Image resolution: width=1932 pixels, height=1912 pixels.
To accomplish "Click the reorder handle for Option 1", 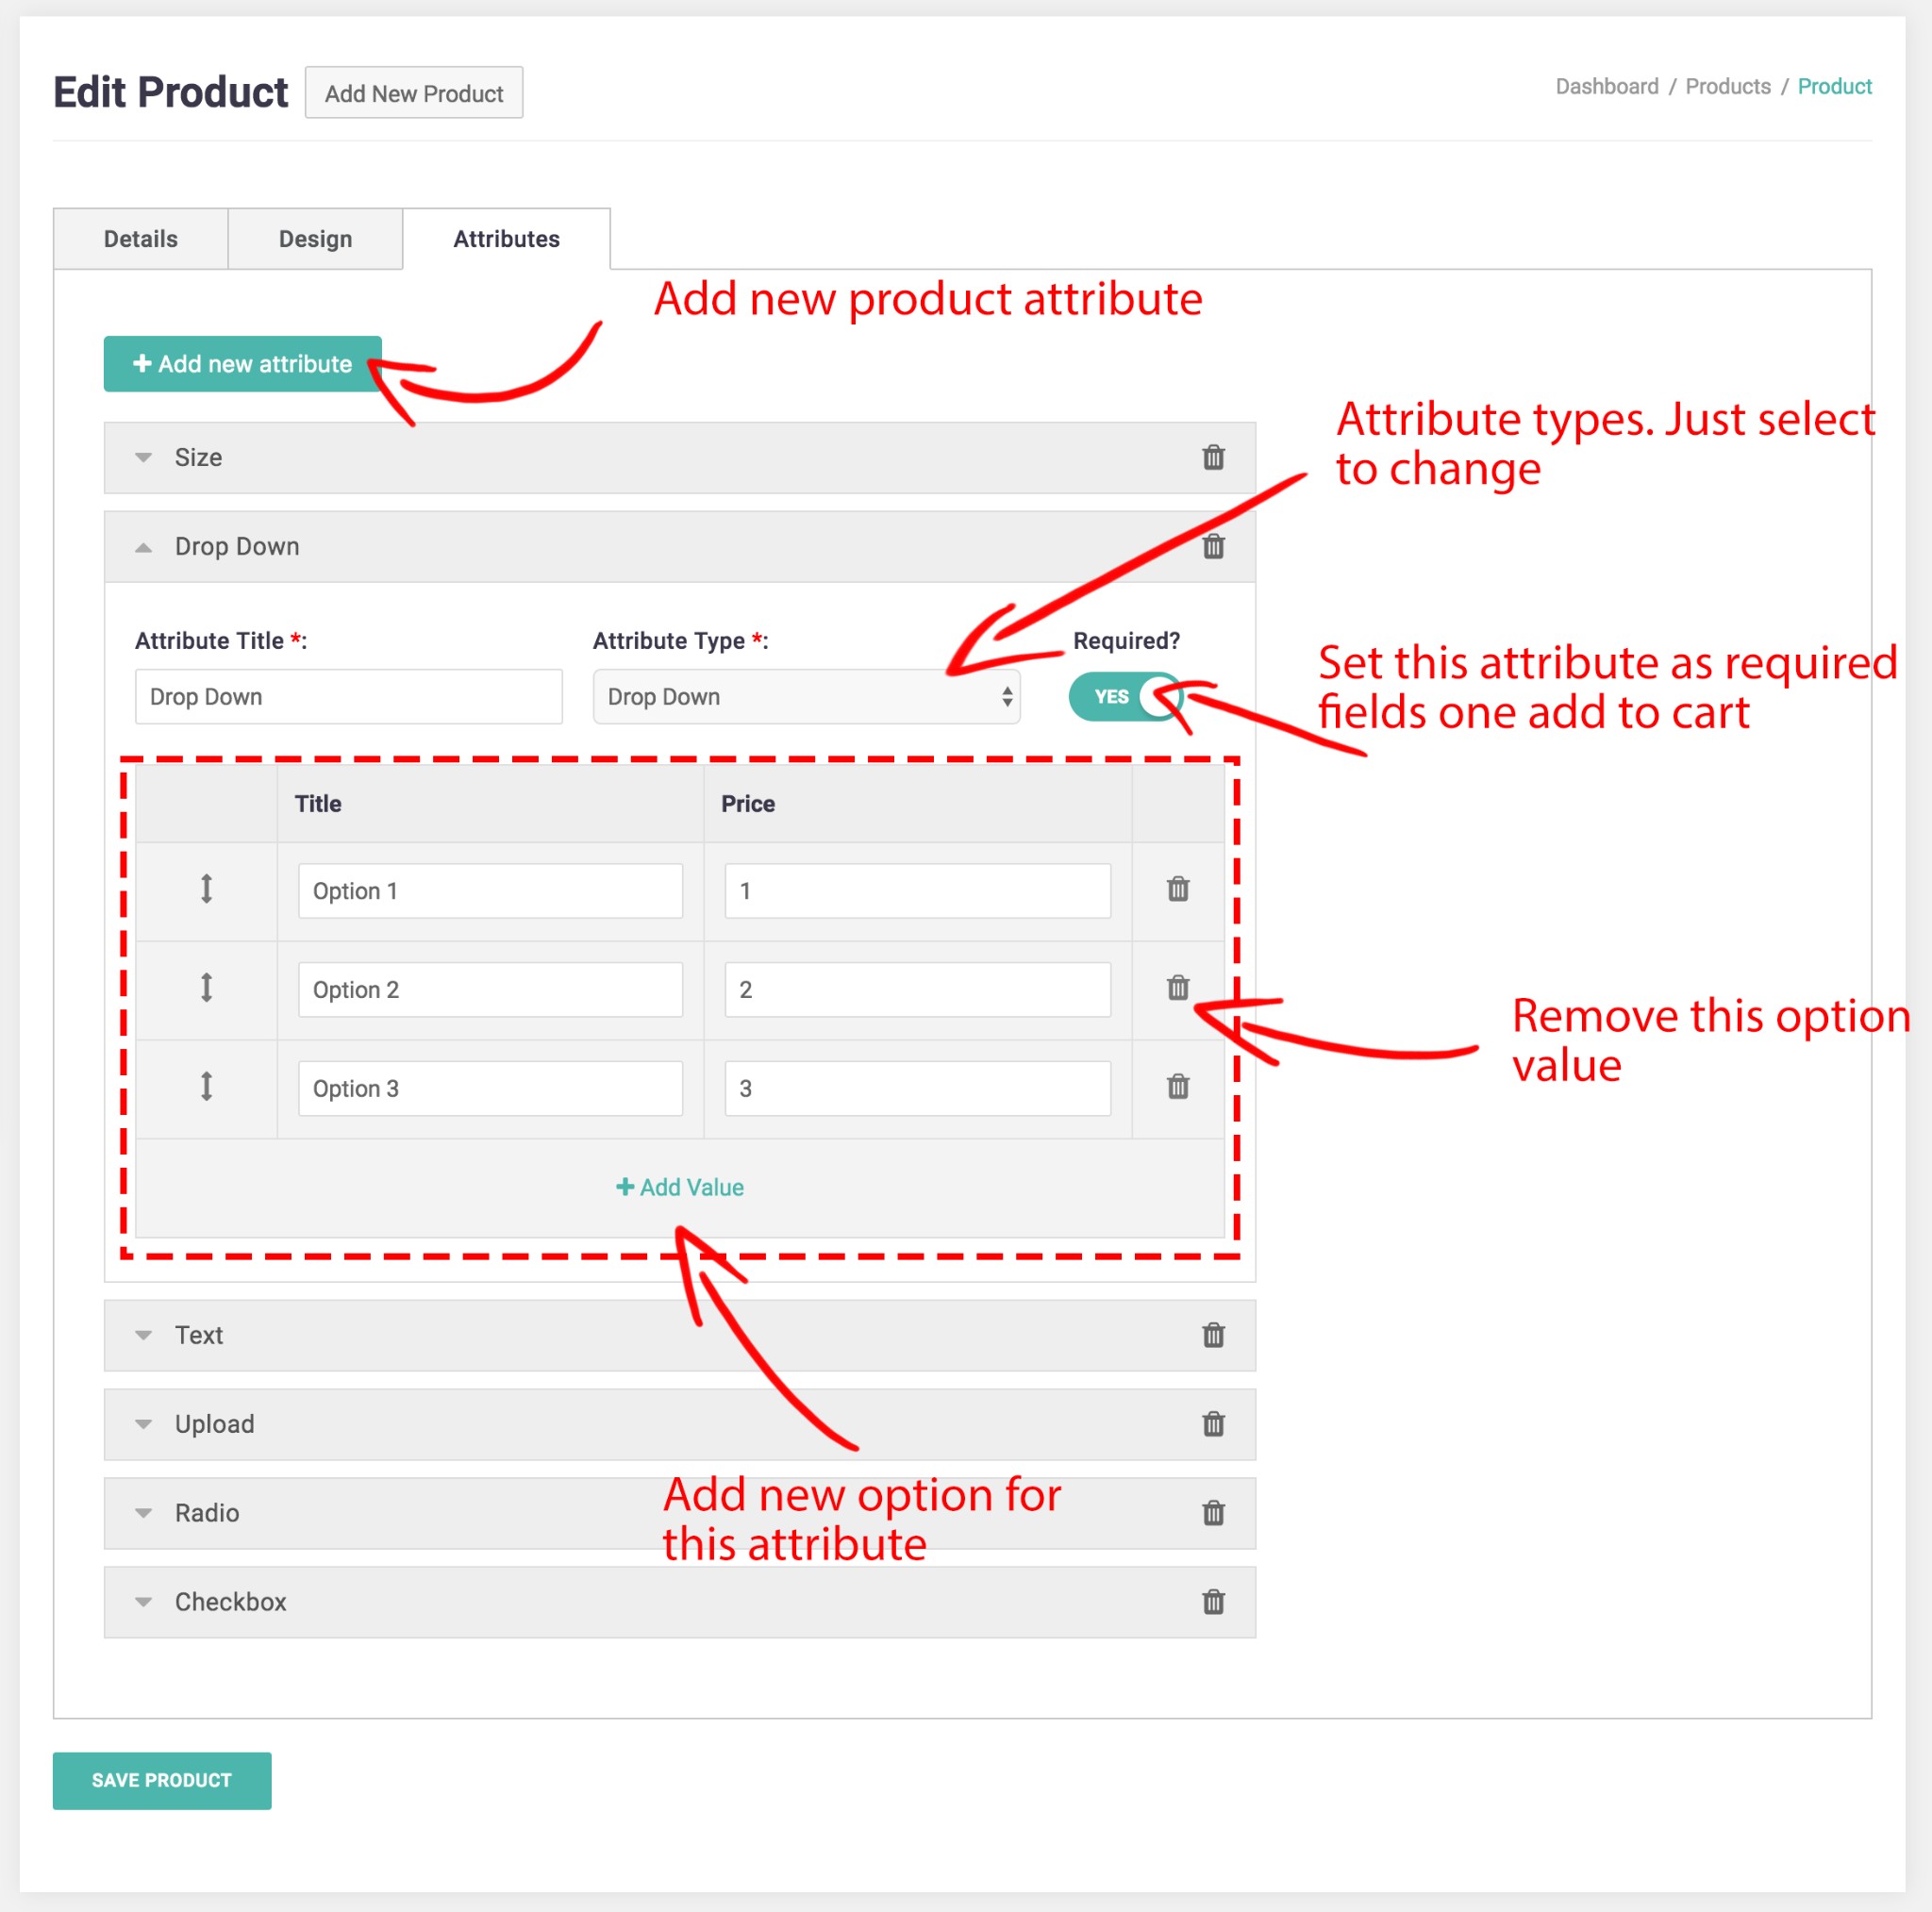I will [206, 889].
